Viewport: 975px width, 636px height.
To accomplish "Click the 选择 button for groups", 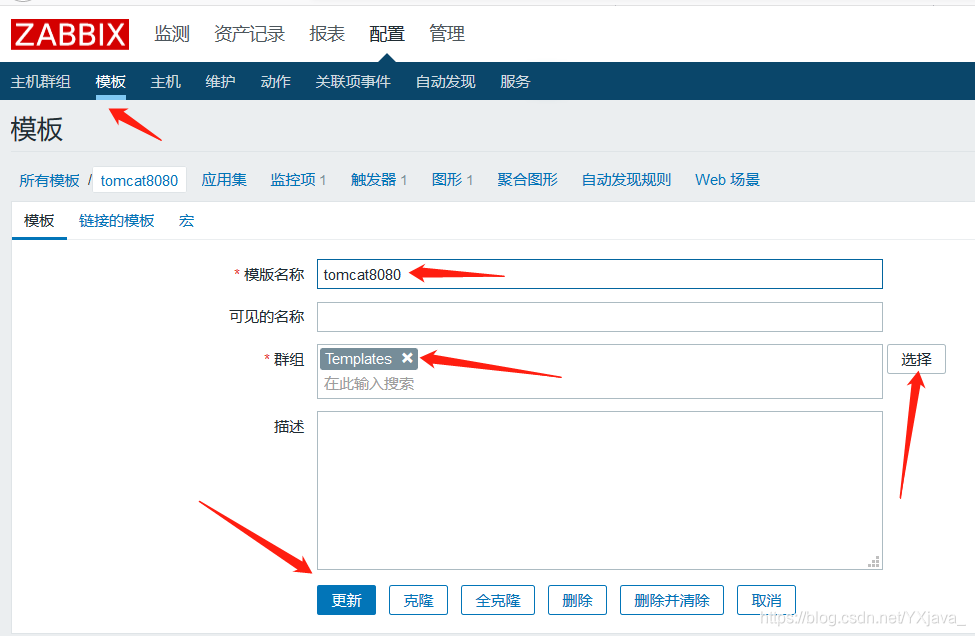I will [916, 359].
